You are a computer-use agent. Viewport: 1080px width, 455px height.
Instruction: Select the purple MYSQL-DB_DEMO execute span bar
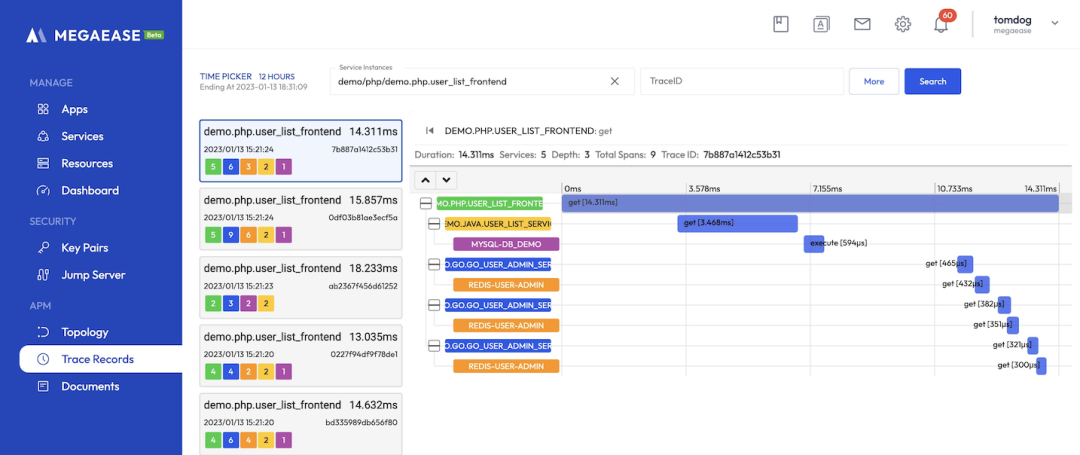coord(814,244)
